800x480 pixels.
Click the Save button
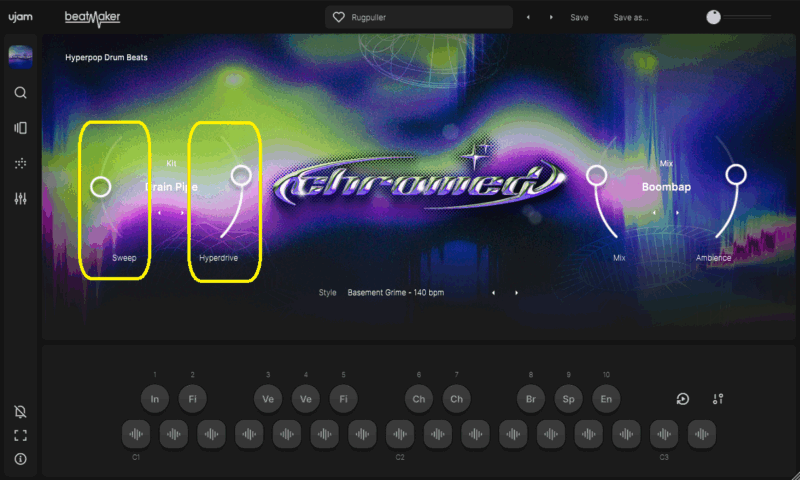(x=579, y=17)
